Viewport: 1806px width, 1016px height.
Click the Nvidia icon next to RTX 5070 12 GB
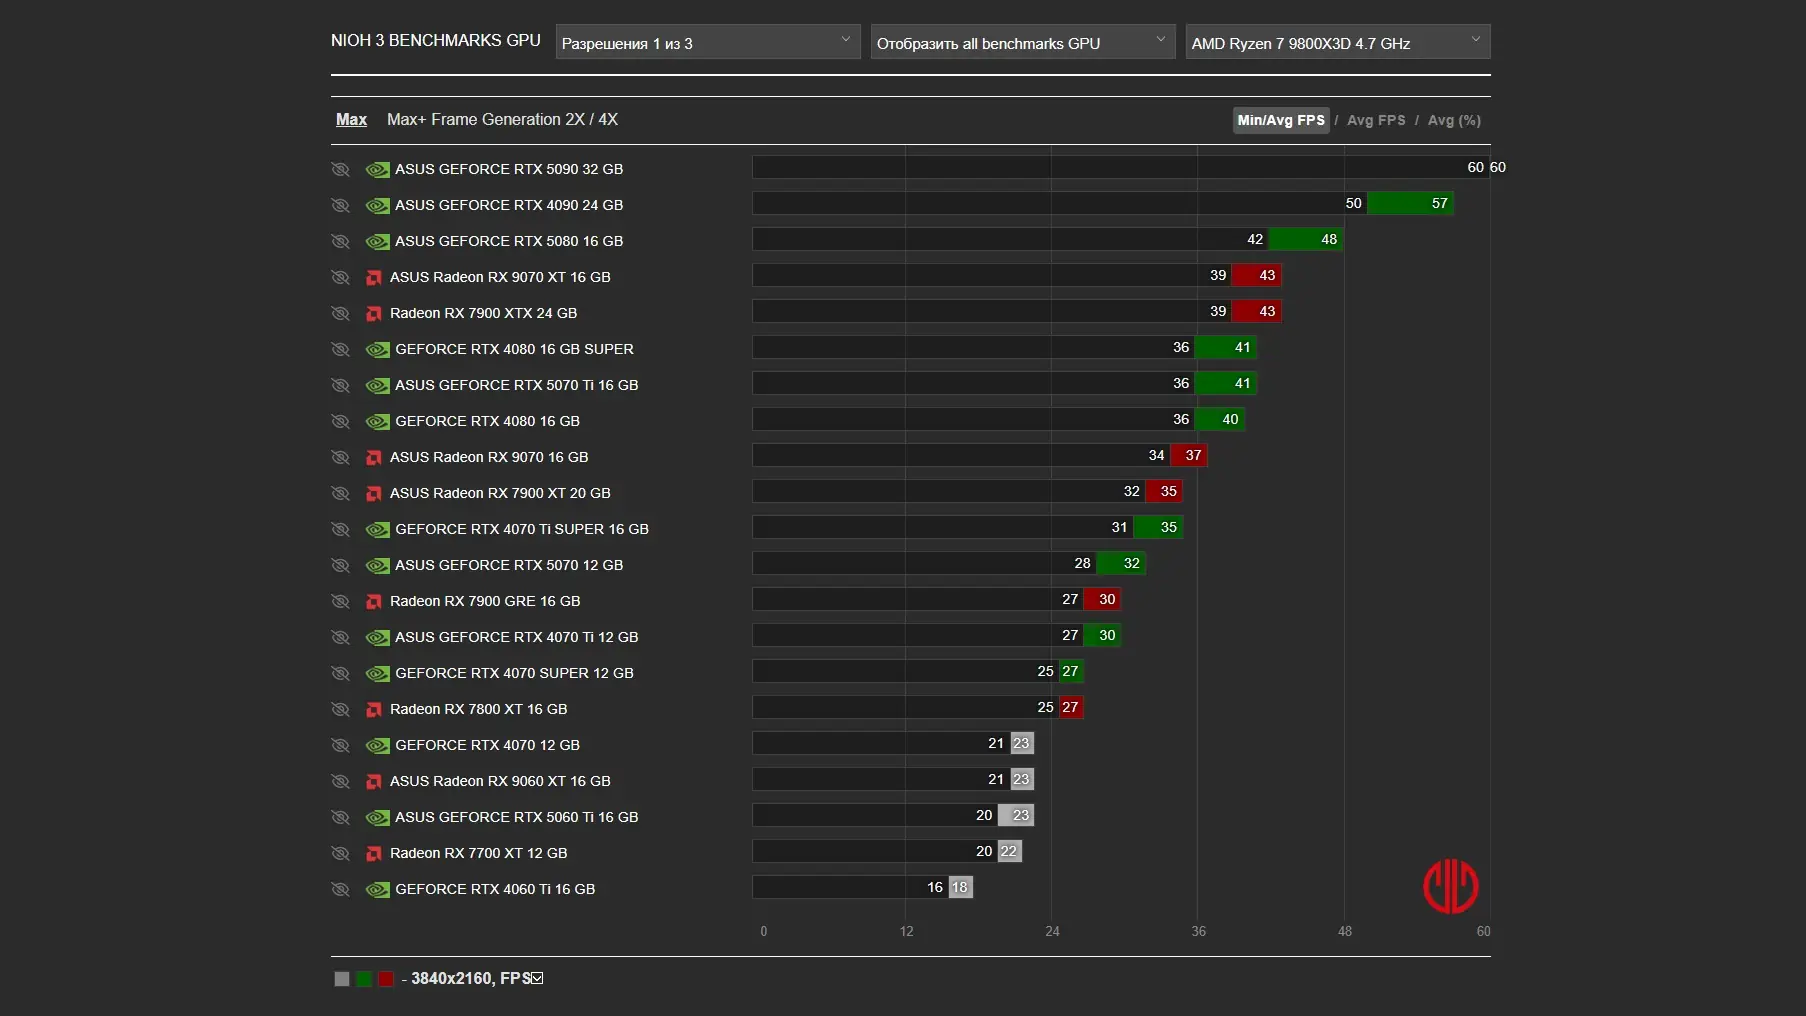(377, 566)
